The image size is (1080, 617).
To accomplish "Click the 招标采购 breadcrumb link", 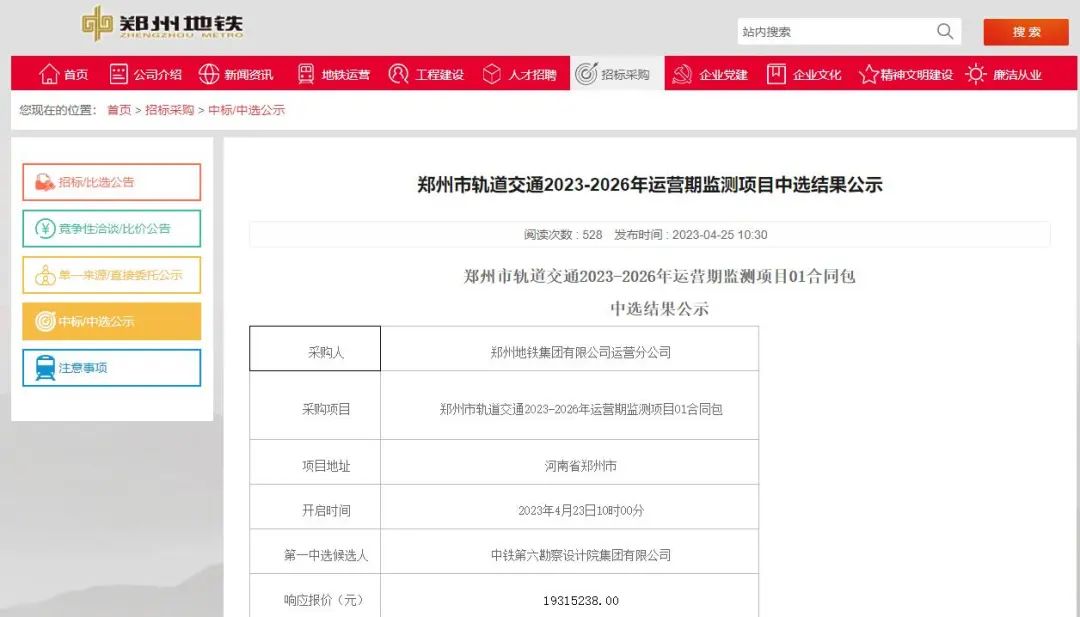I will click(169, 110).
